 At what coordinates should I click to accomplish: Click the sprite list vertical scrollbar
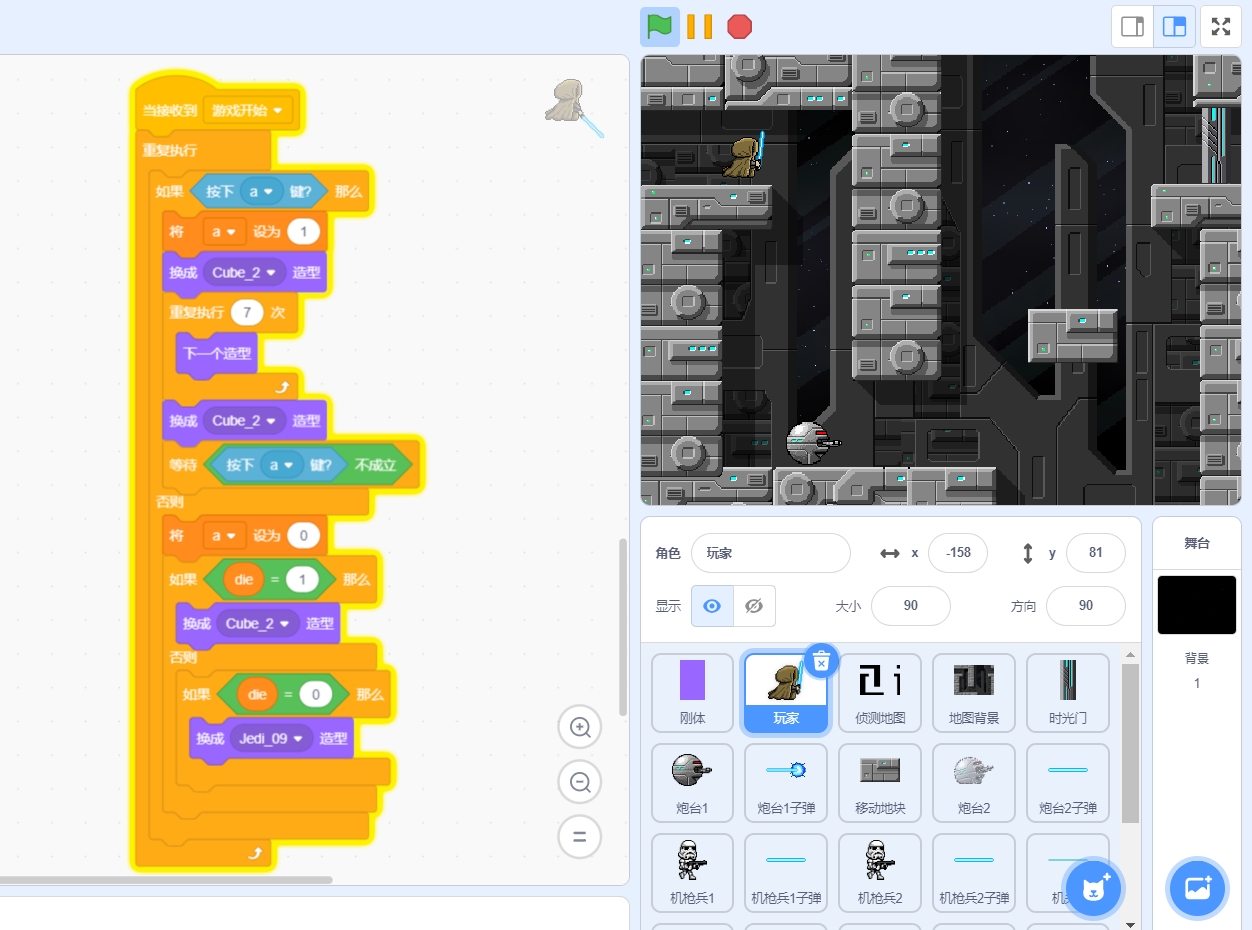point(1130,743)
